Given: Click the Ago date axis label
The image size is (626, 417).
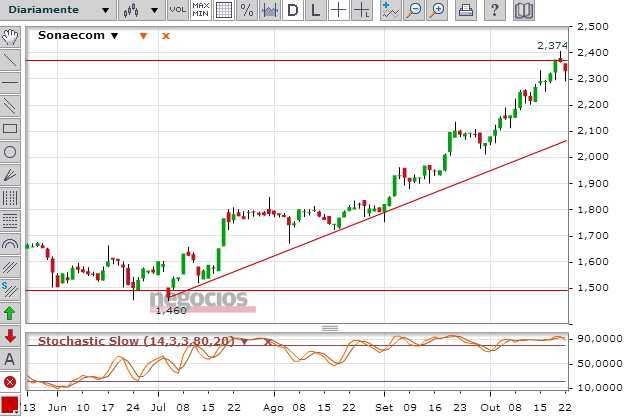Looking at the screenshot, I should pyautogui.click(x=273, y=408).
